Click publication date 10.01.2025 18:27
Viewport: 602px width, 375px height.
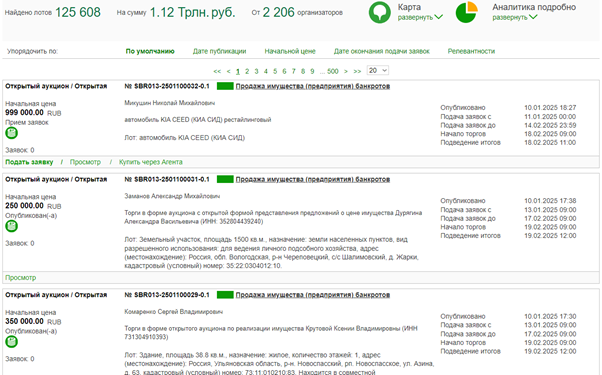point(550,107)
